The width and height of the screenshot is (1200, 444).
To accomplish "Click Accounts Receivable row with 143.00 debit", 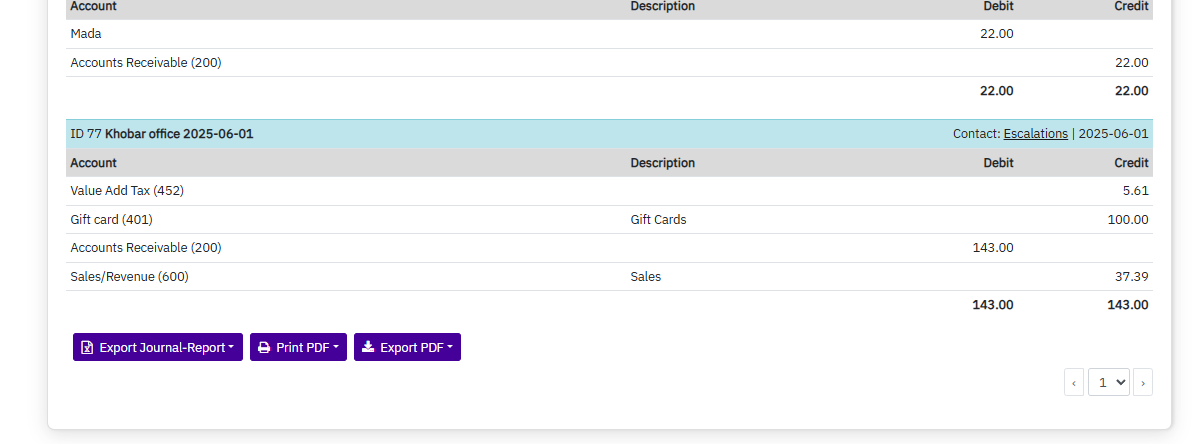I will coord(146,248).
